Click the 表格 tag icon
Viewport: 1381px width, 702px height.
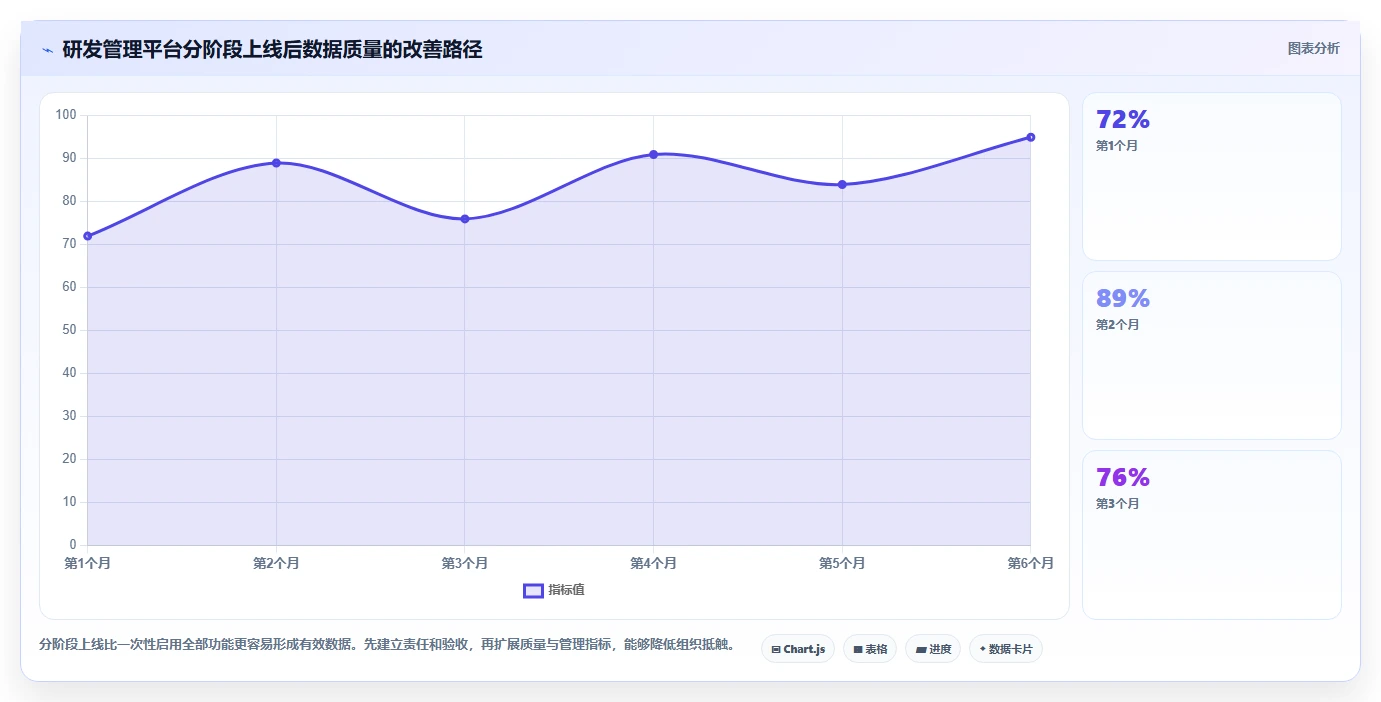tap(858, 649)
